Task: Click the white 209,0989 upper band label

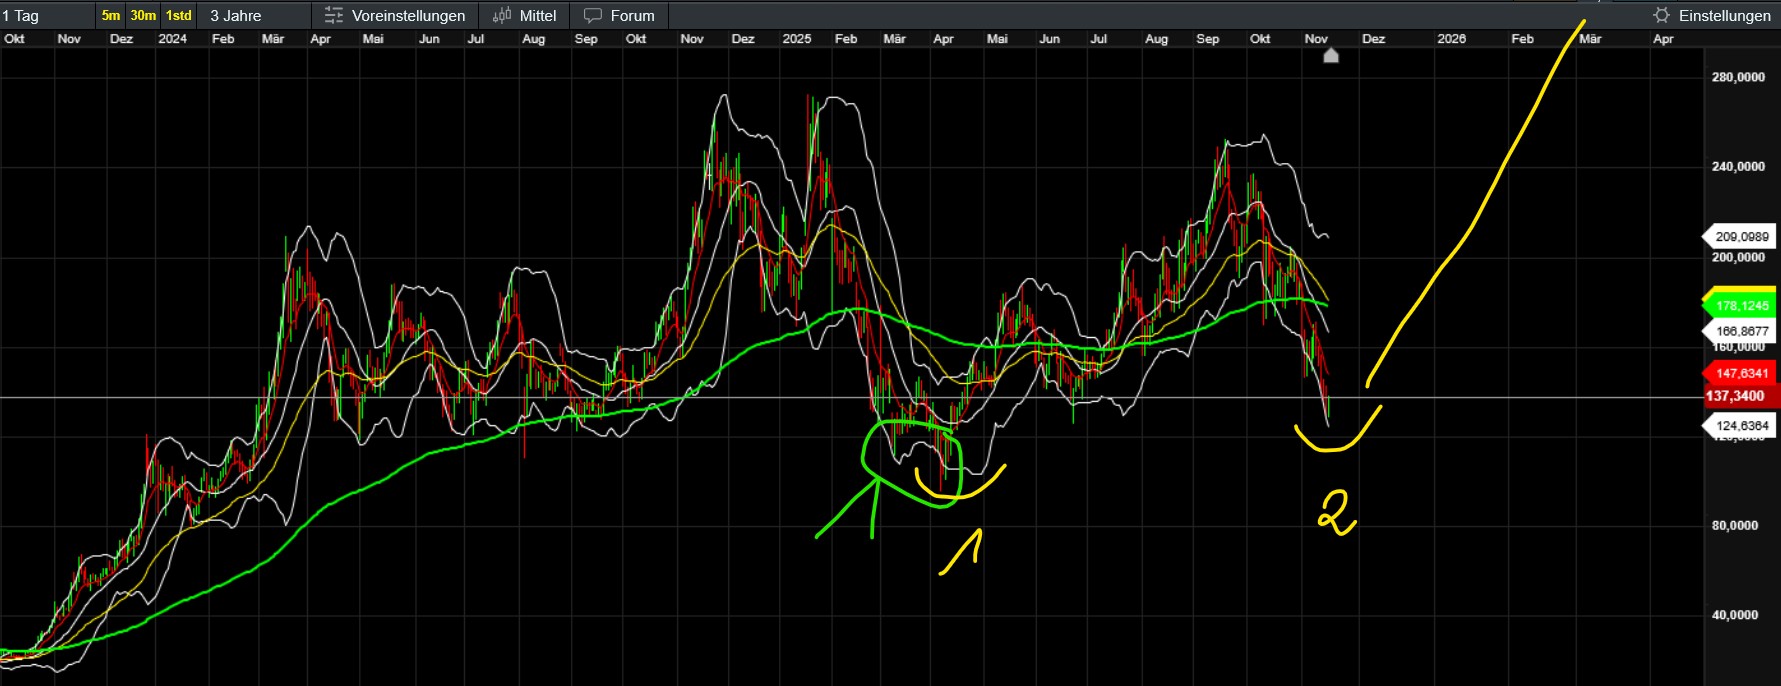Action: (1742, 237)
